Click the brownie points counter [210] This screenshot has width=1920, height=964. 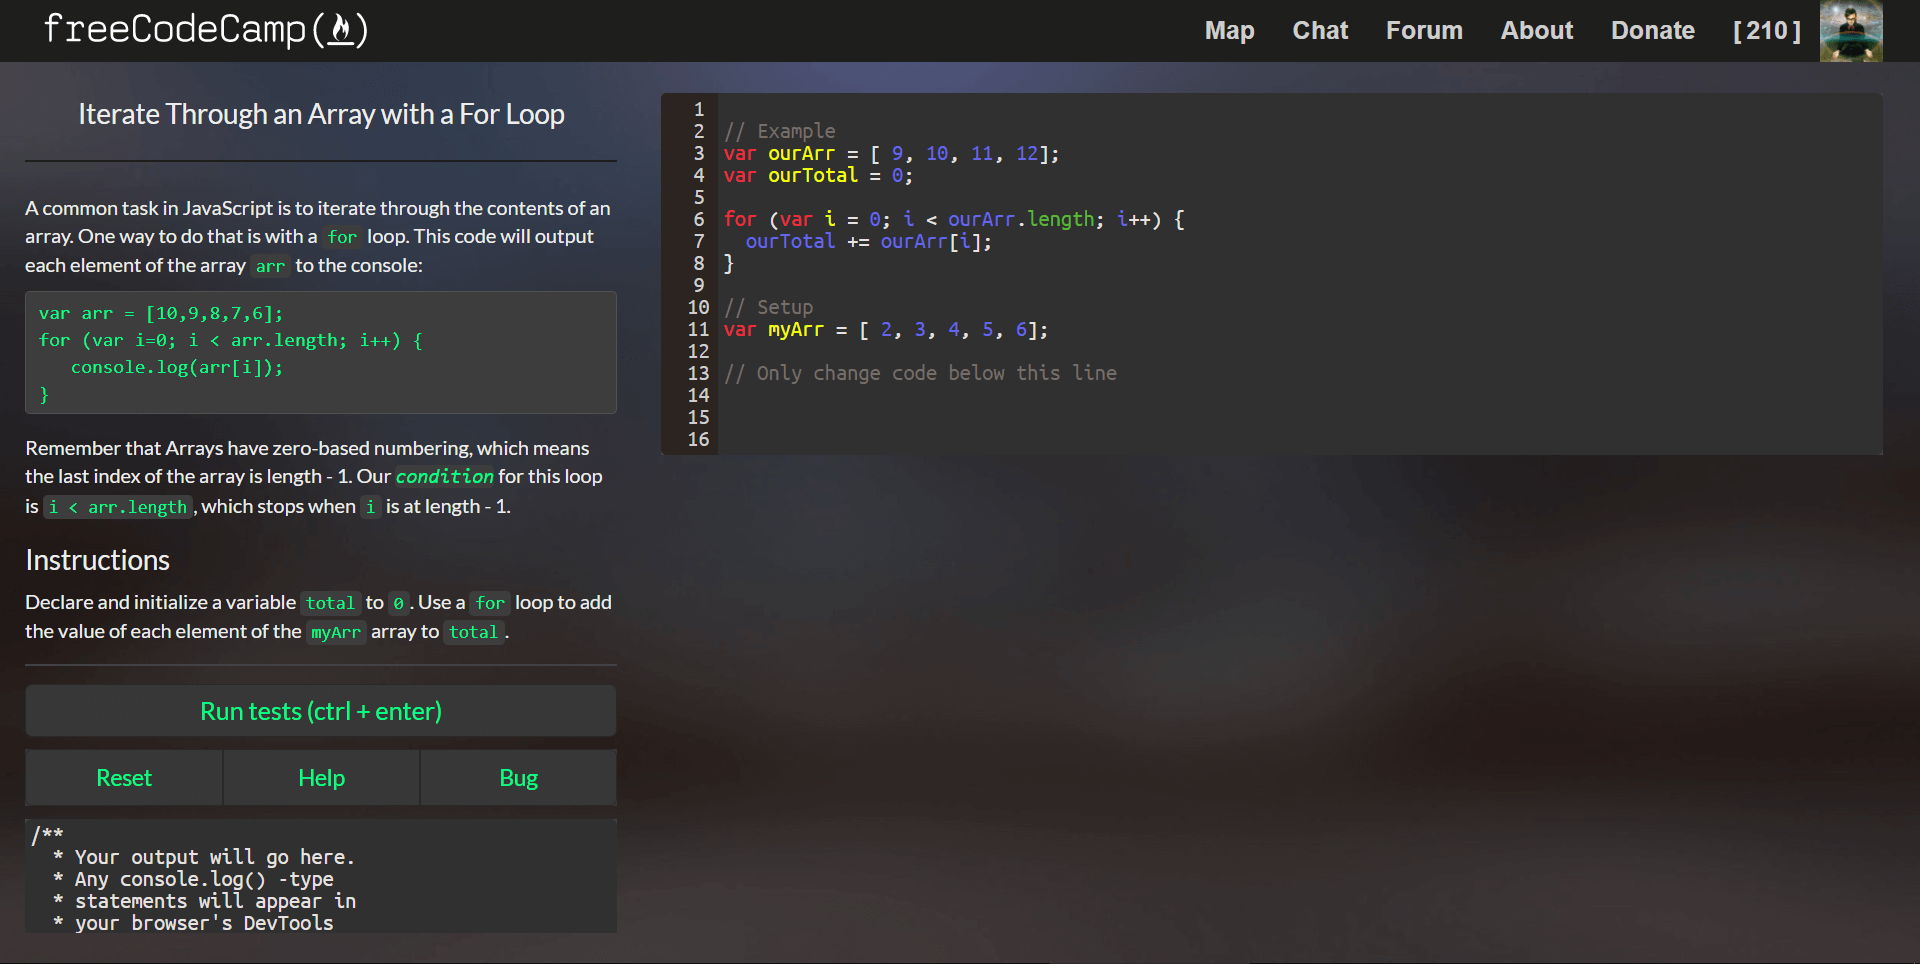point(1766,30)
